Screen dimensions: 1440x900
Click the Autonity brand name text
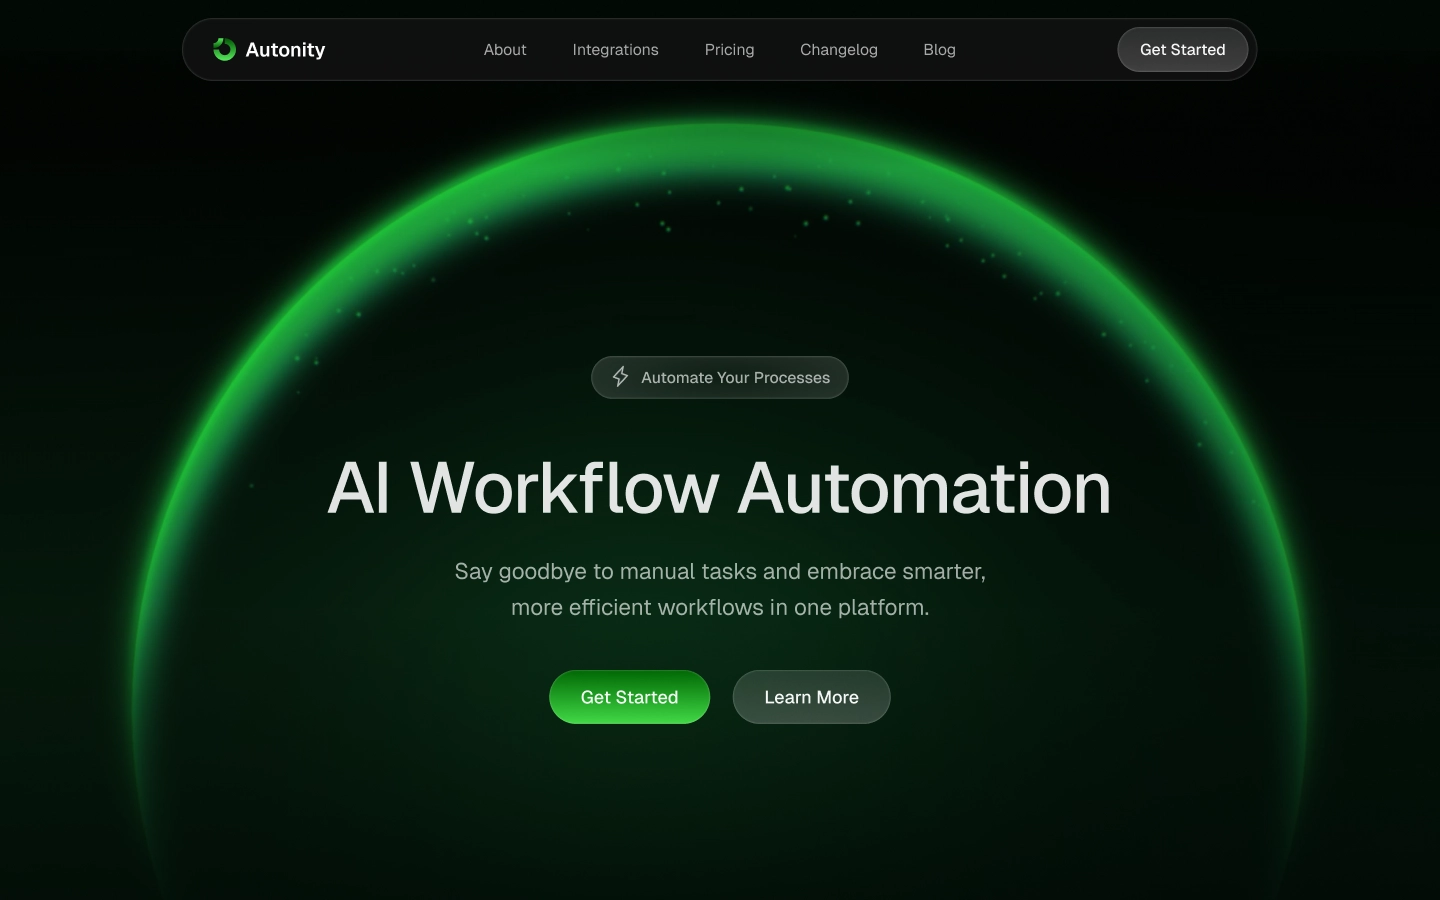tap(285, 50)
